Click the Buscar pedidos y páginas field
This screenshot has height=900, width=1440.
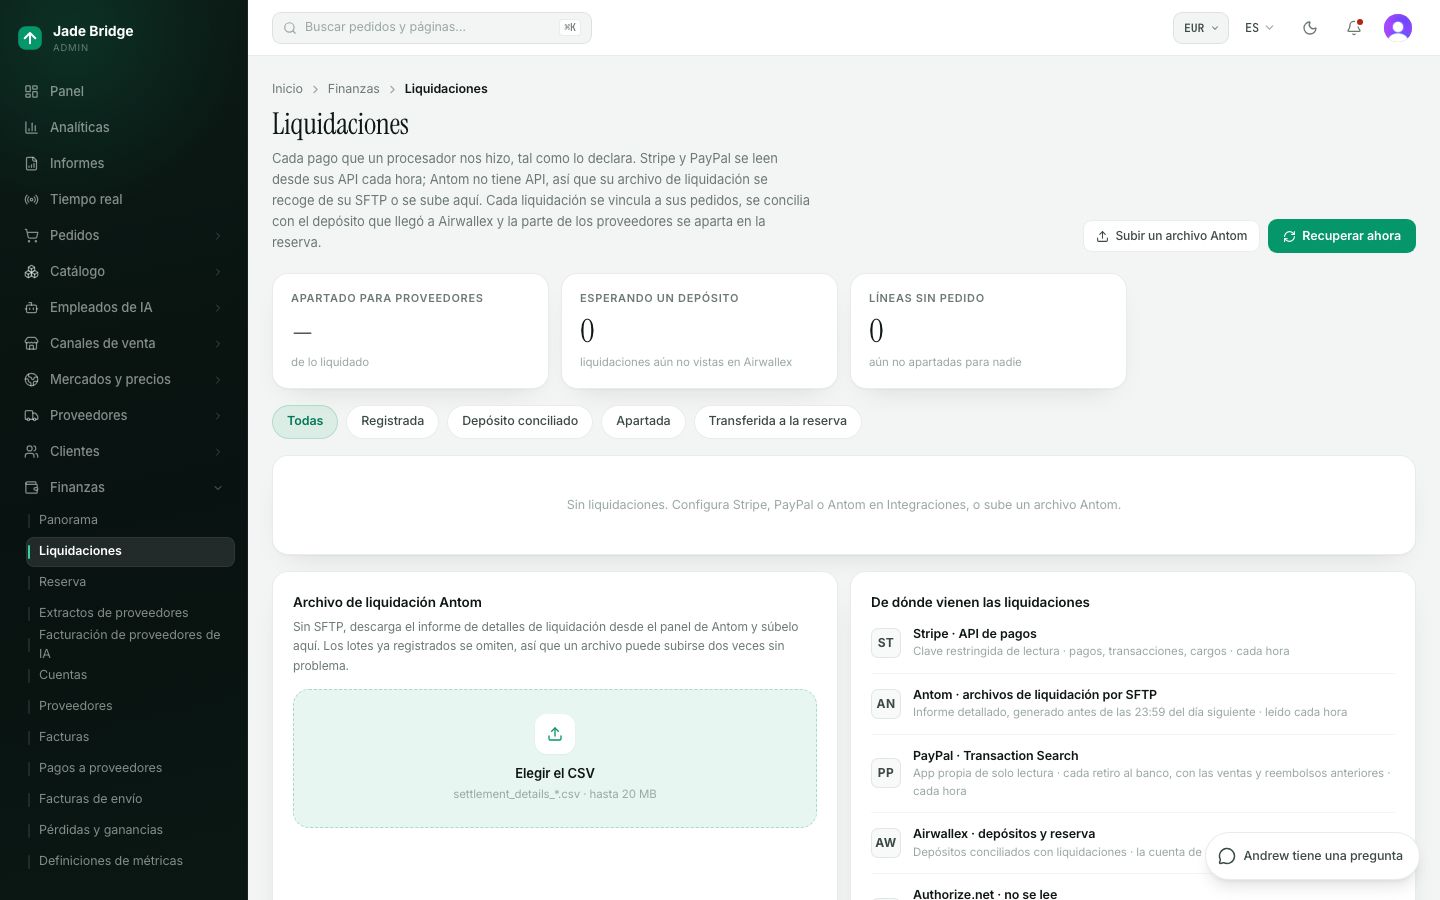[x=432, y=28]
